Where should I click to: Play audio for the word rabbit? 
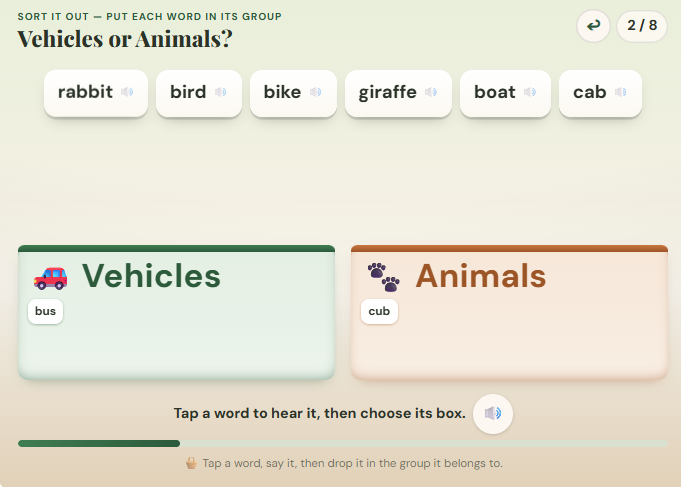(x=127, y=92)
